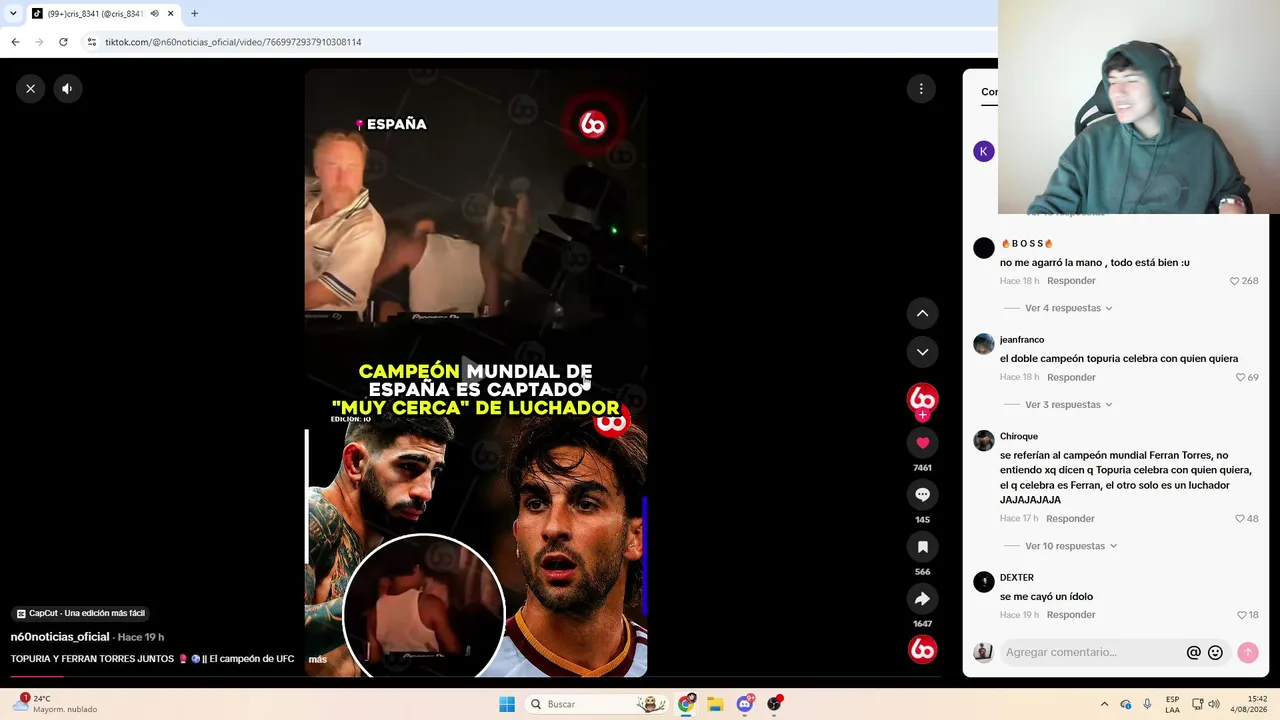Screen dimensions: 1280x720
Task: Open the weather widget showing 24°C
Action: [55, 704]
